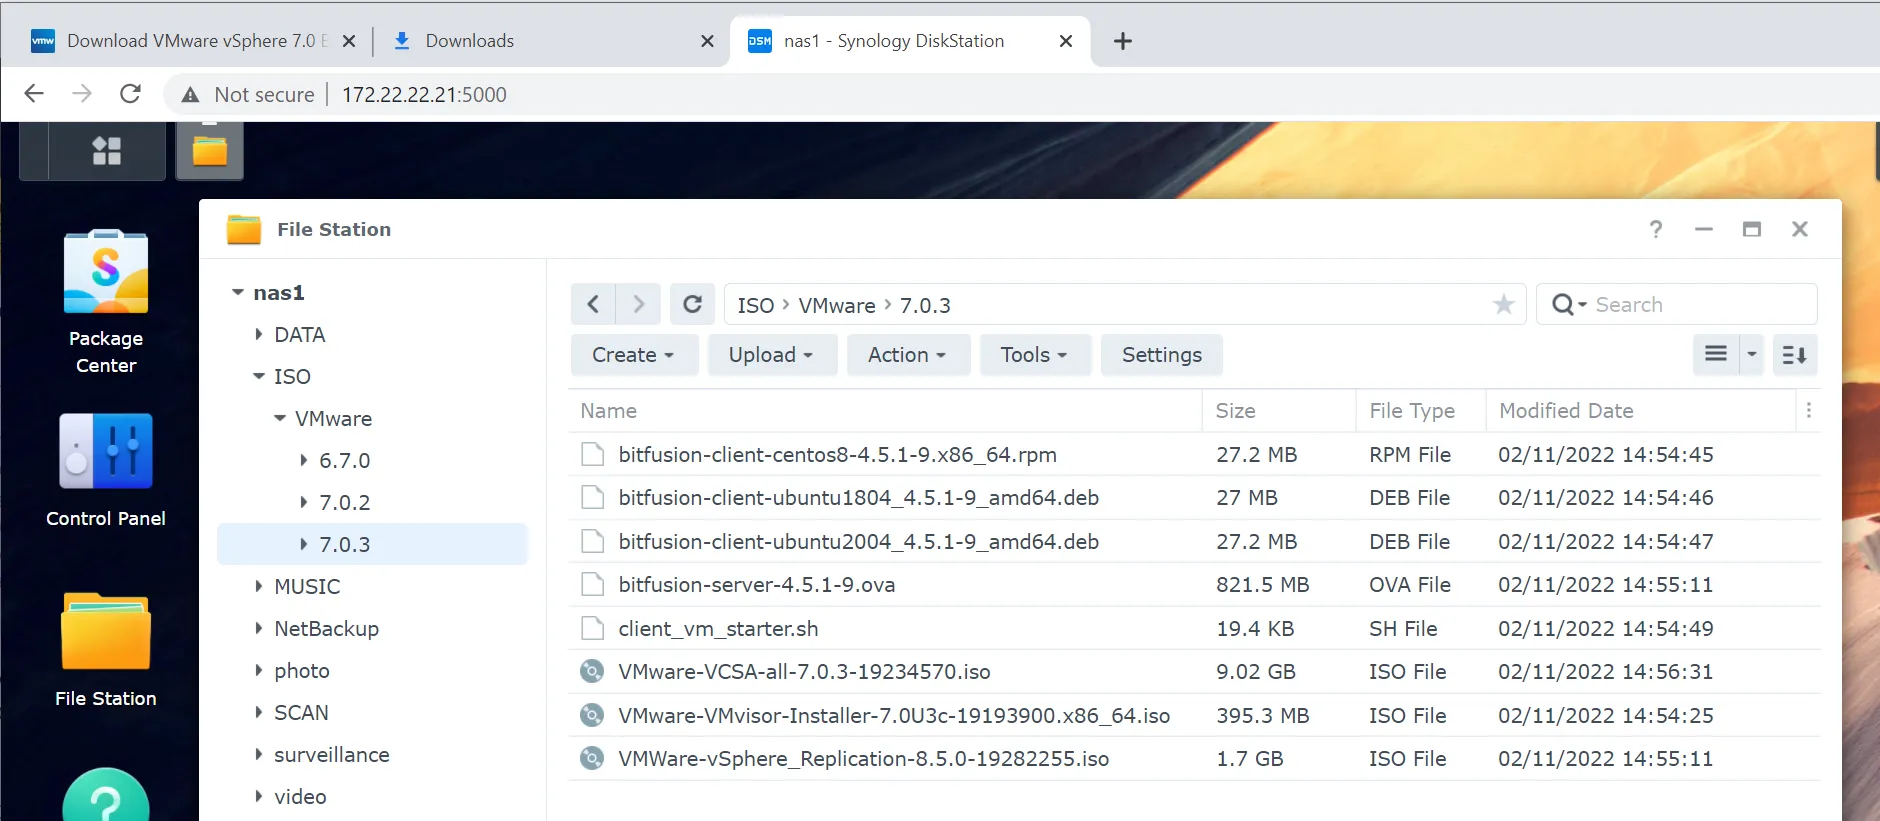
Task: Select the photo folder in tree
Action: (302, 670)
